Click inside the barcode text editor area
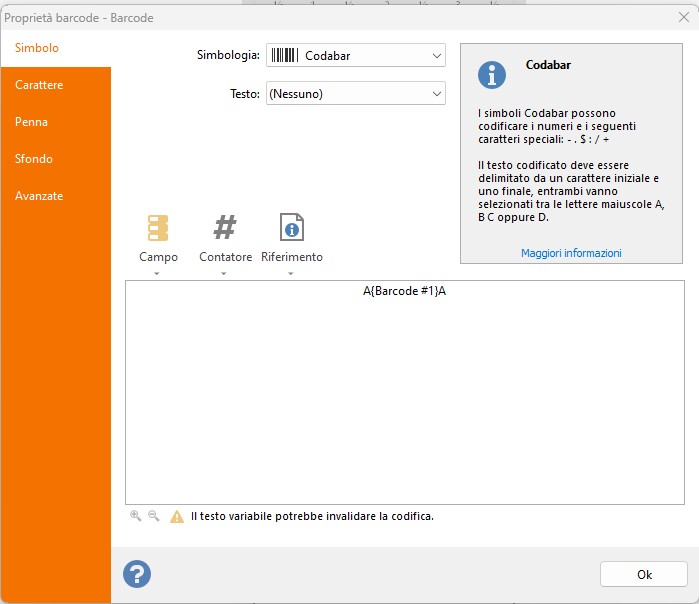The image size is (699, 604). click(x=405, y=392)
